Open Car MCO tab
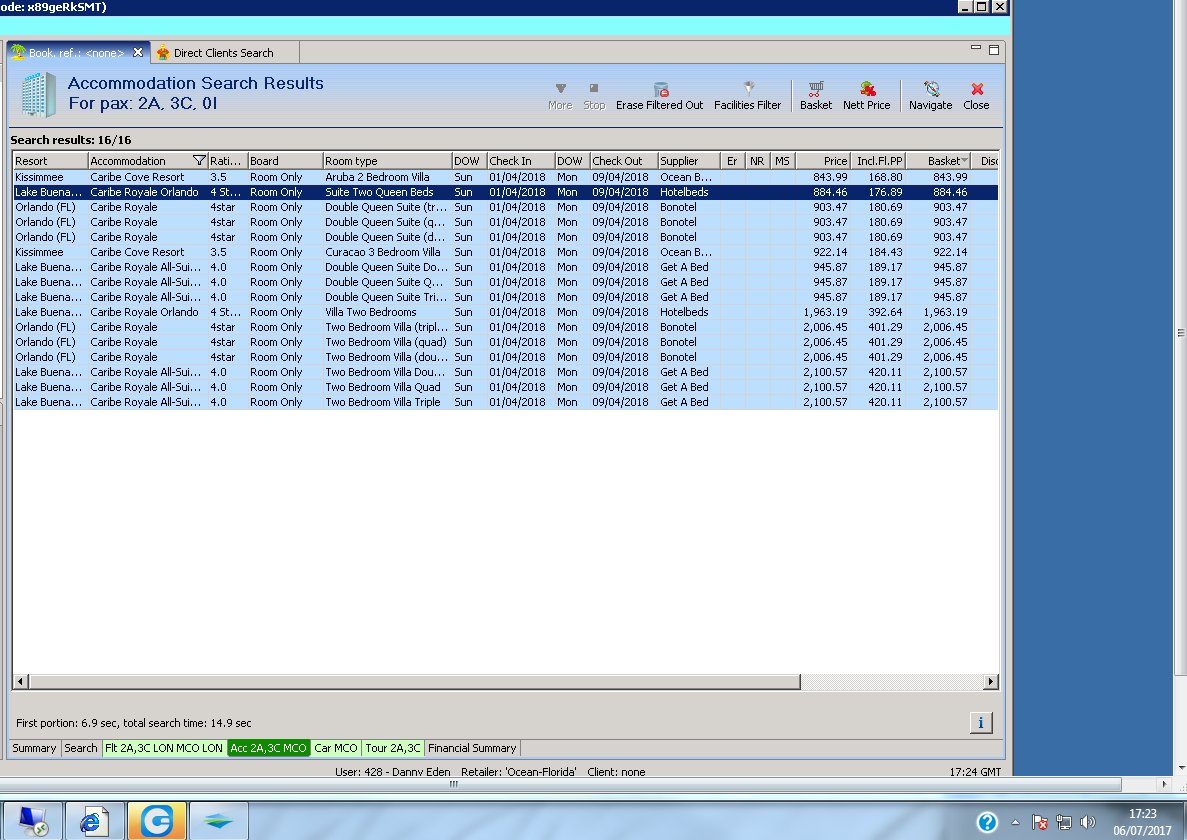Image resolution: width=1187 pixels, height=840 pixels. pos(335,748)
